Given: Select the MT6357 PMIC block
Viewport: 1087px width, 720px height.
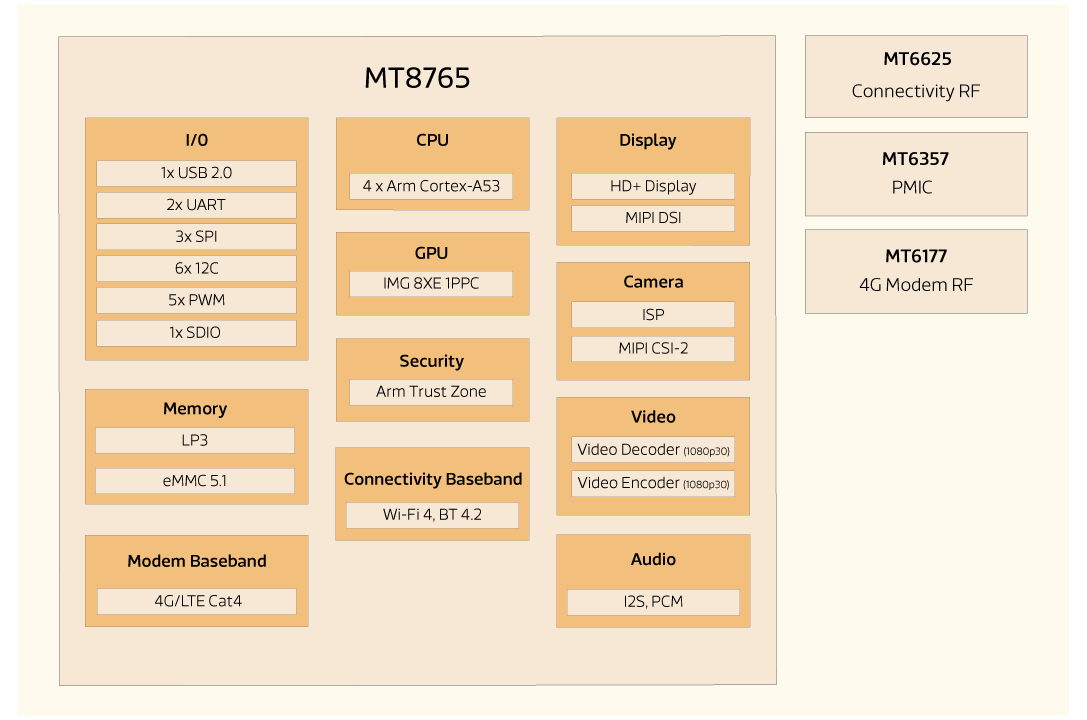Looking at the screenshot, I should pos(916,173).
